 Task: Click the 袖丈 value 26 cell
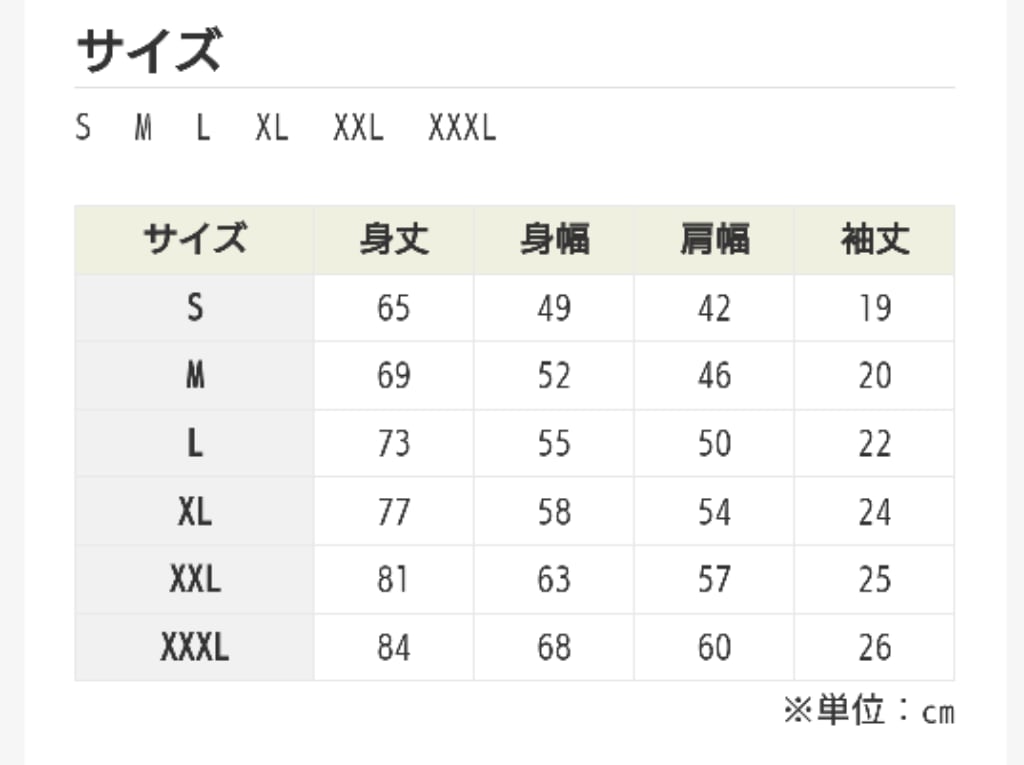tap(874, 647)
